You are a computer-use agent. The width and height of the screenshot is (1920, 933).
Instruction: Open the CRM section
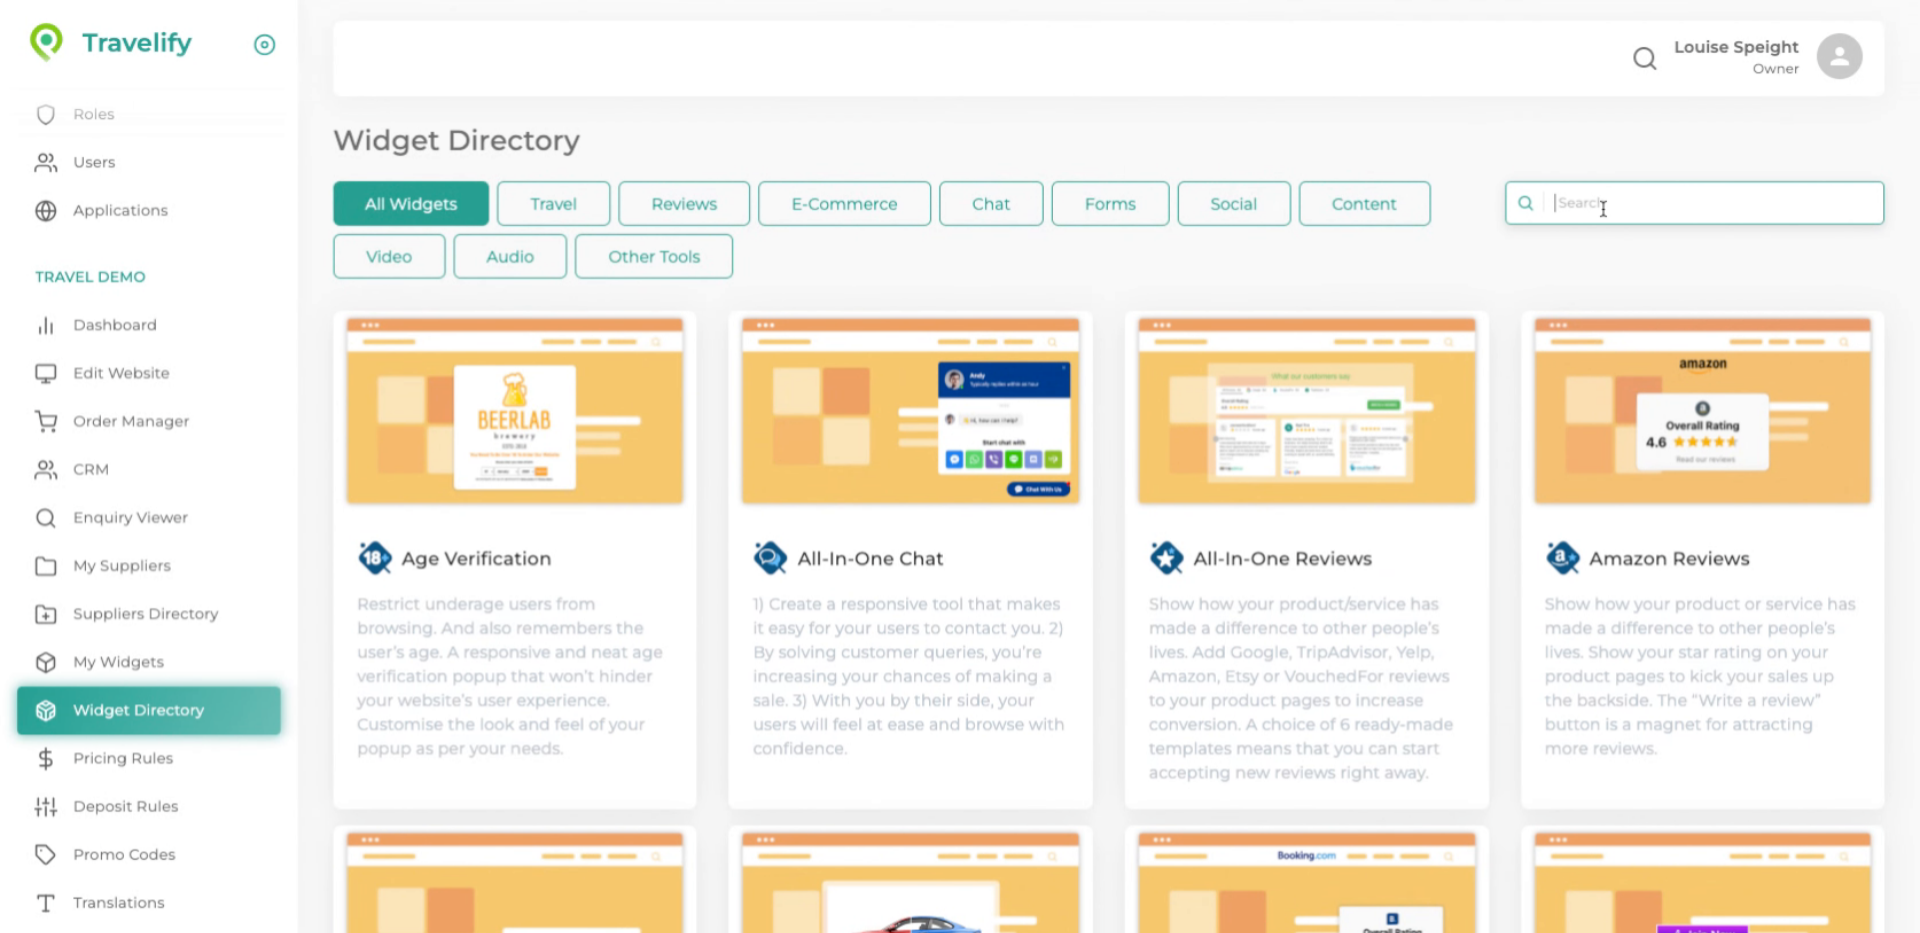click(91, 469)
